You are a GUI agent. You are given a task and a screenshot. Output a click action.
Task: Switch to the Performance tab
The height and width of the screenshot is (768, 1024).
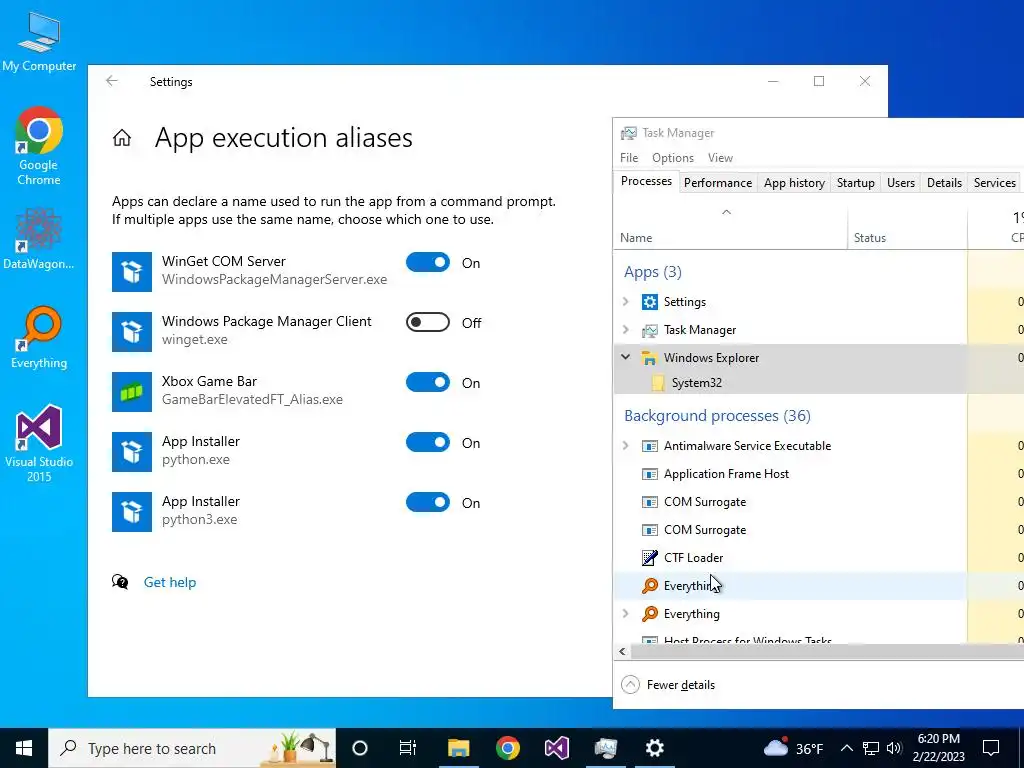point(718,183)
